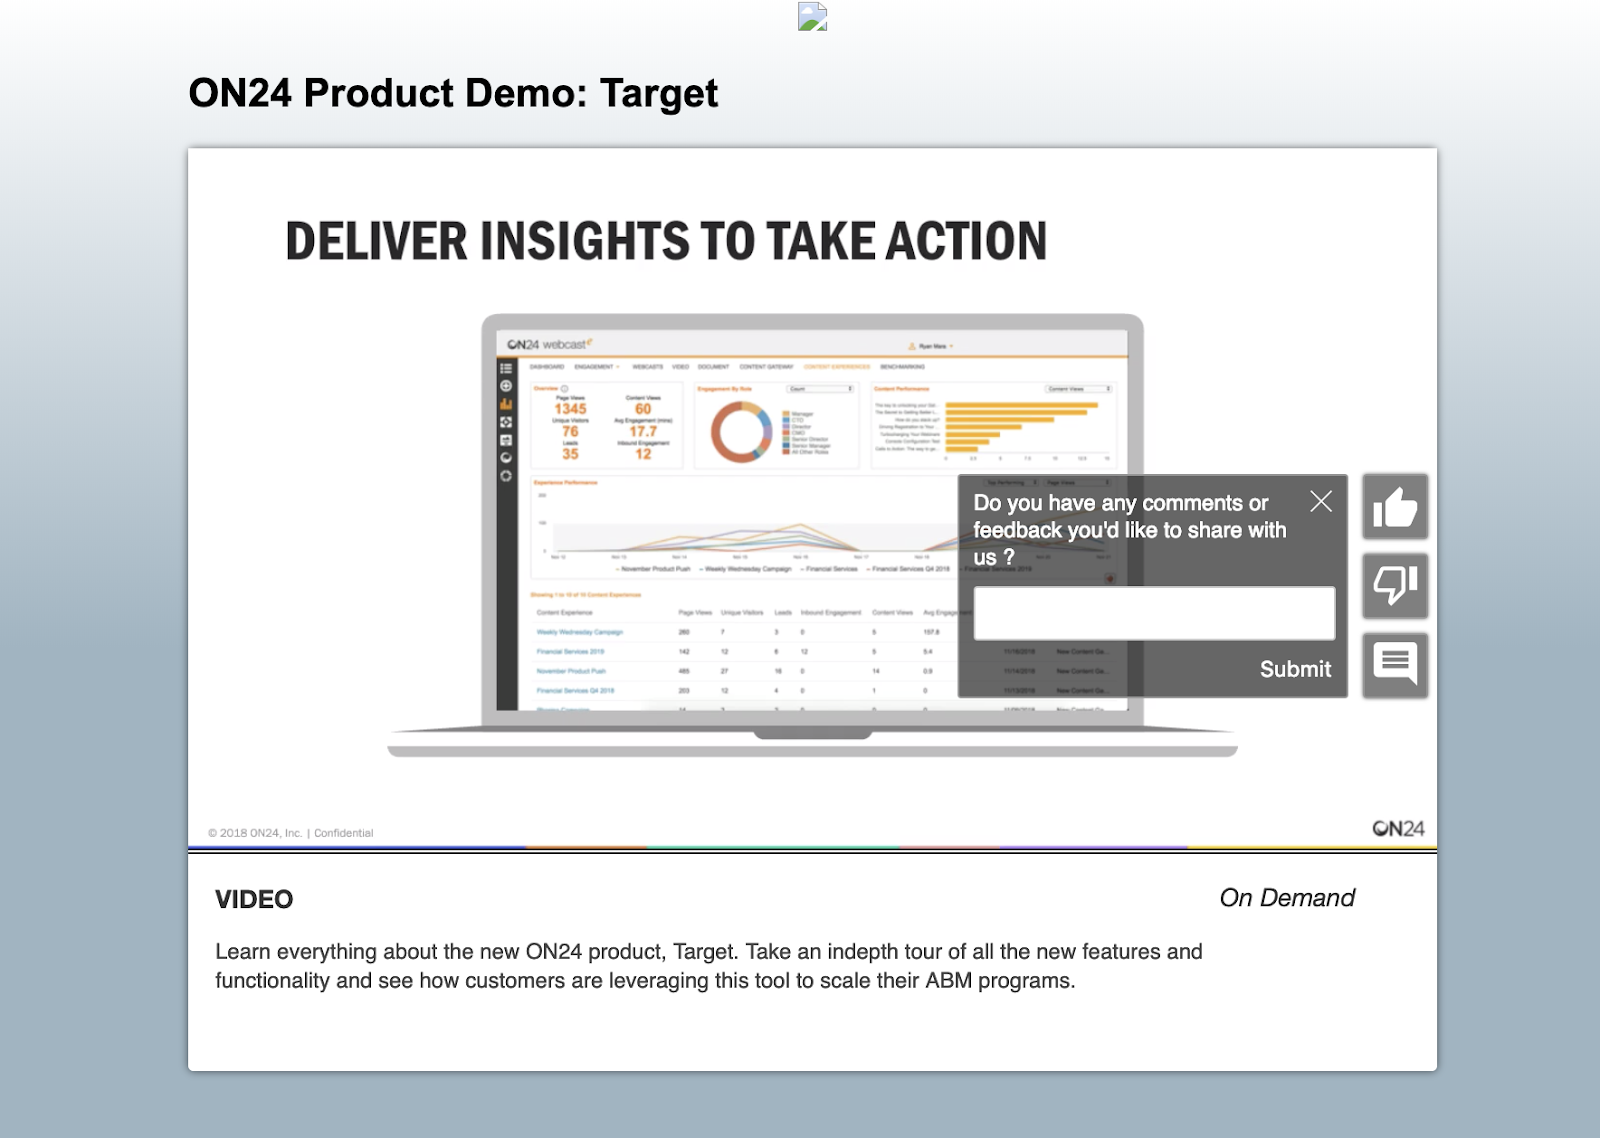The height and width of the screenshot is (1138, 1600).
Task: Click the broken logo image at top
Action: 812,17
